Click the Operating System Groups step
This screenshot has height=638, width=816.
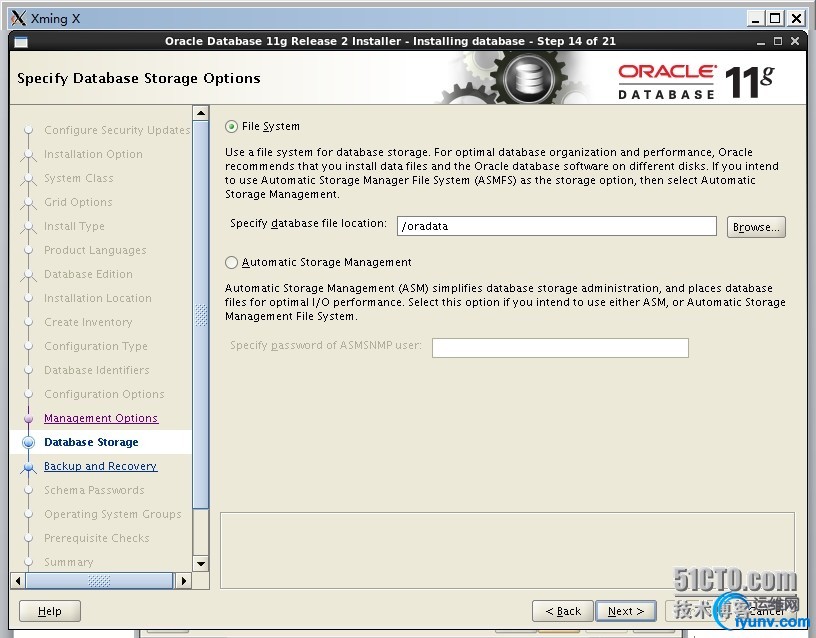pos(113,514)
